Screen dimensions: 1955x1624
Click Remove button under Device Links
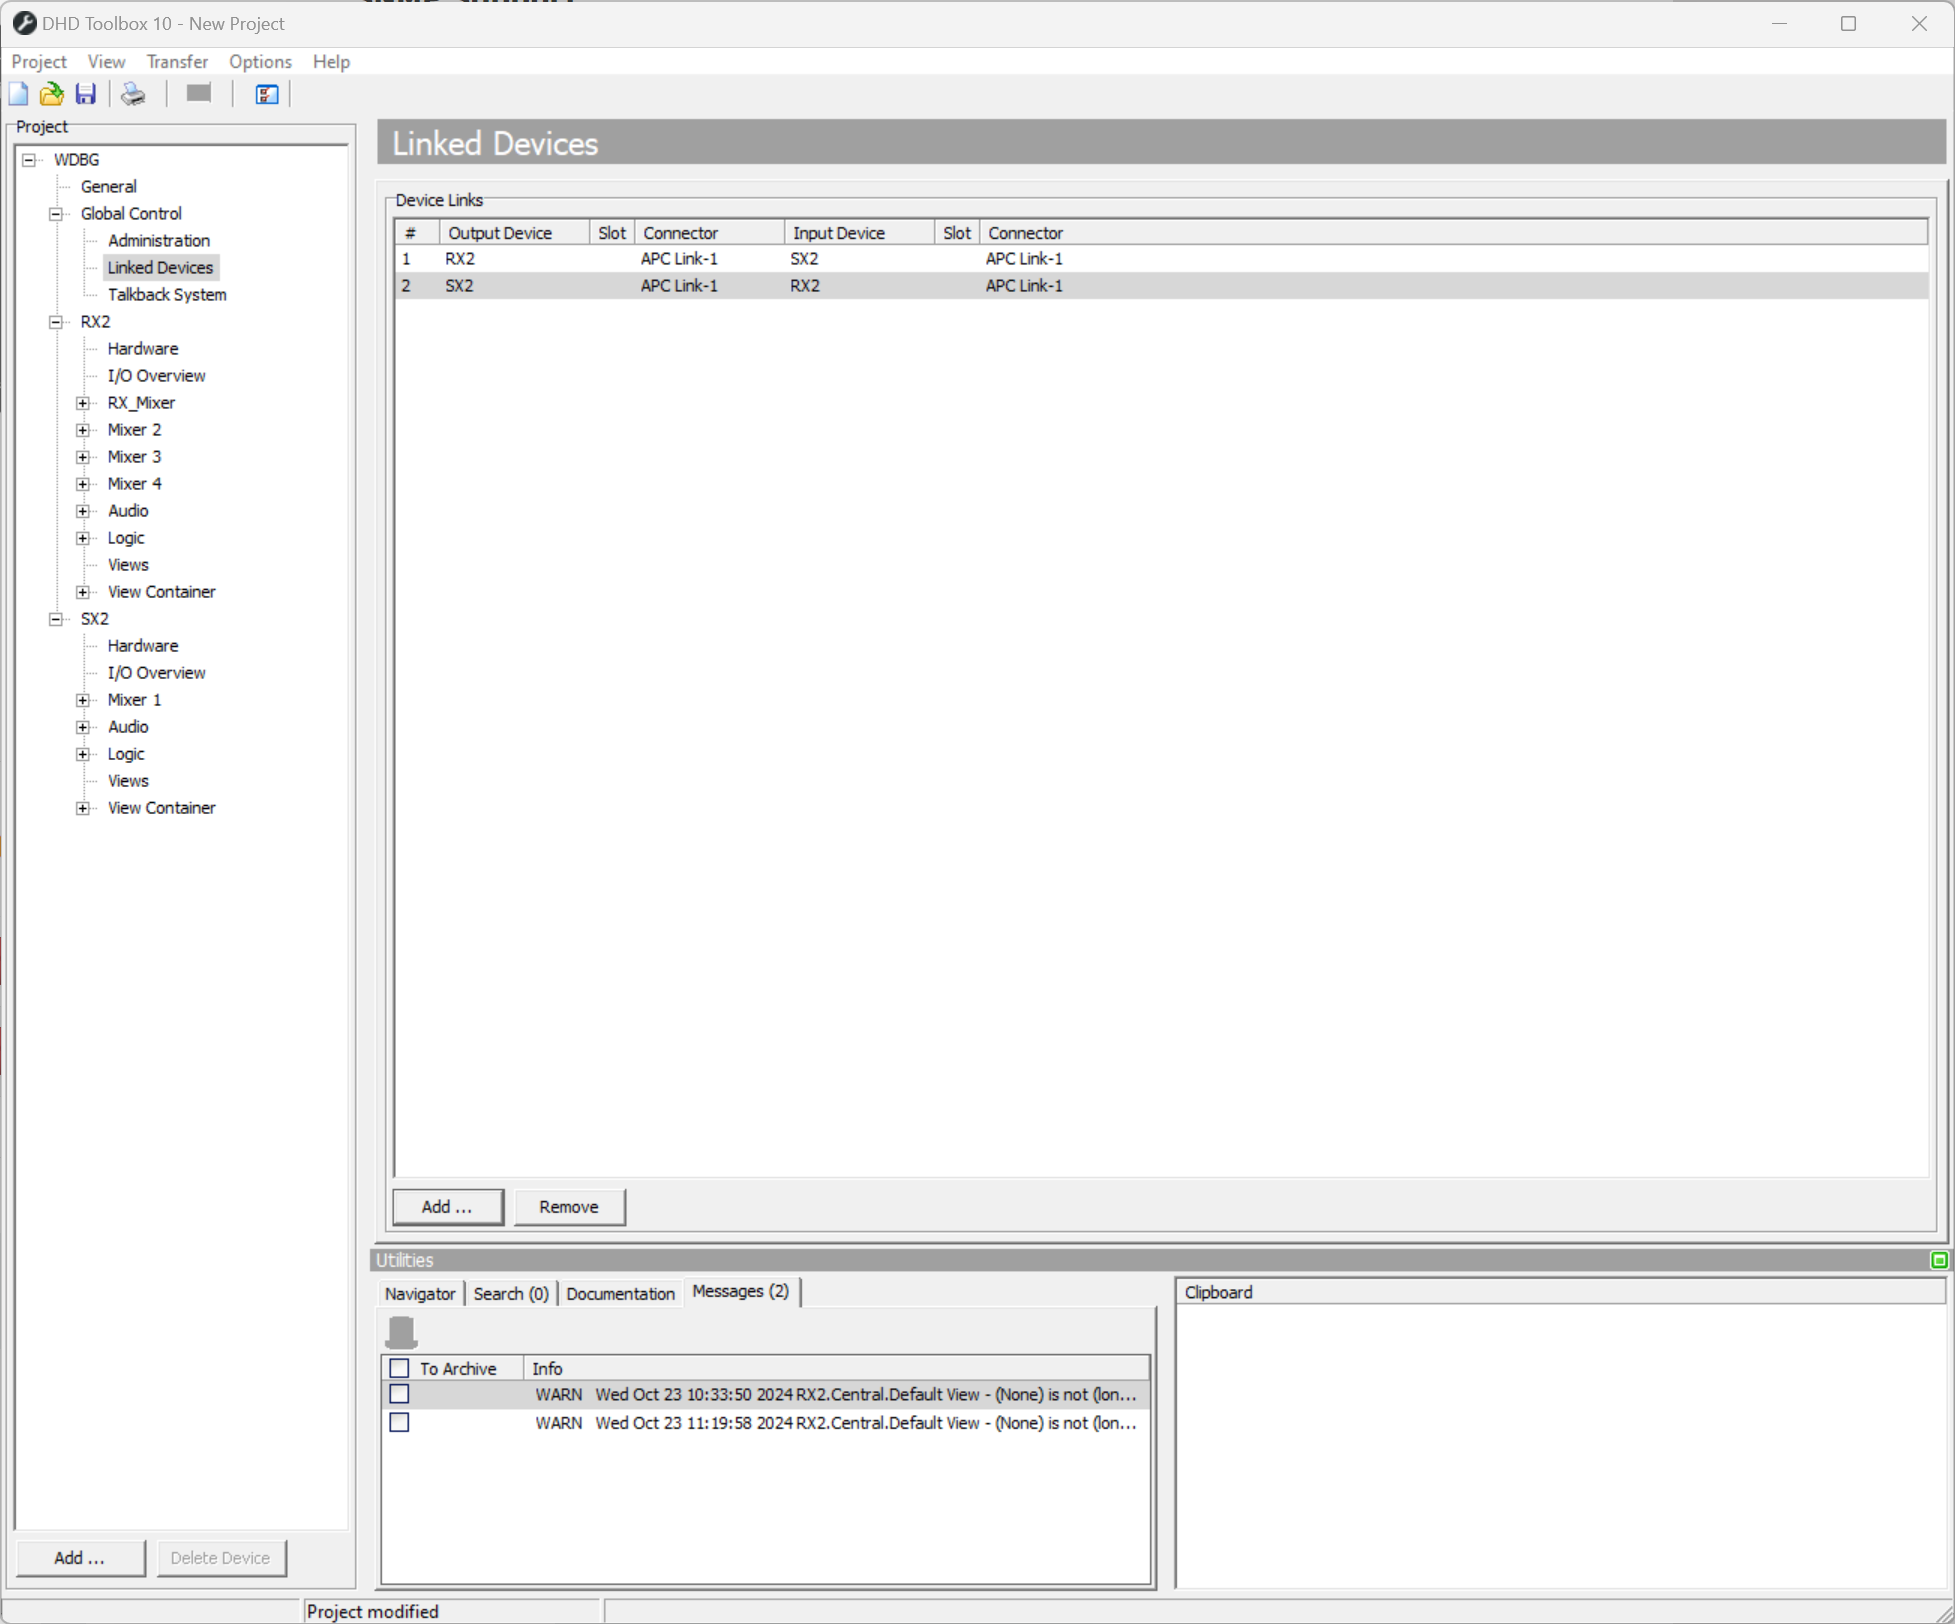[569, 1207]
